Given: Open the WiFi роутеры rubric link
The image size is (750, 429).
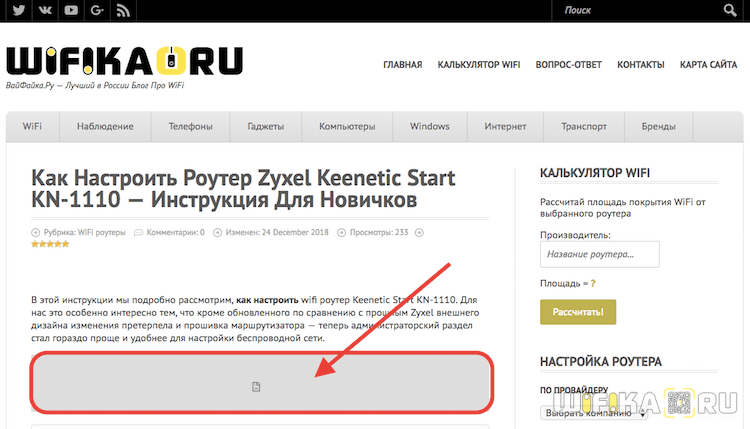Looking at the screenshot, I should (101, 232).
